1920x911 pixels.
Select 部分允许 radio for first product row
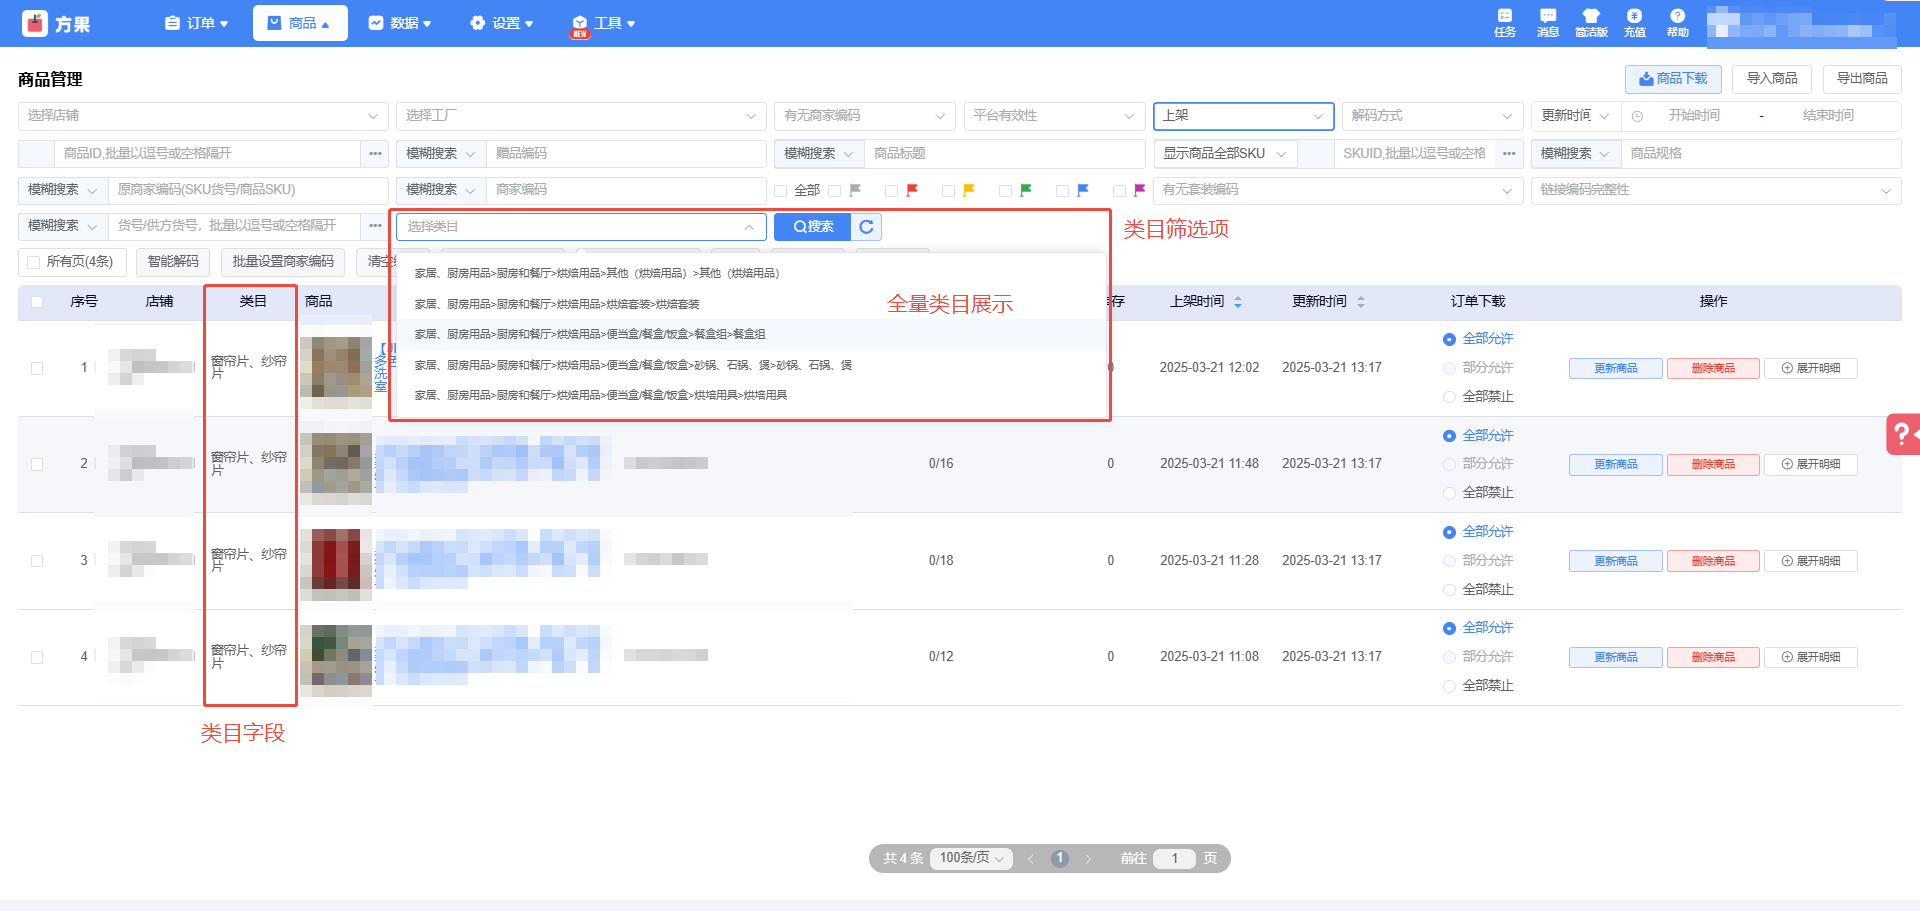[x=1449, y=368]
